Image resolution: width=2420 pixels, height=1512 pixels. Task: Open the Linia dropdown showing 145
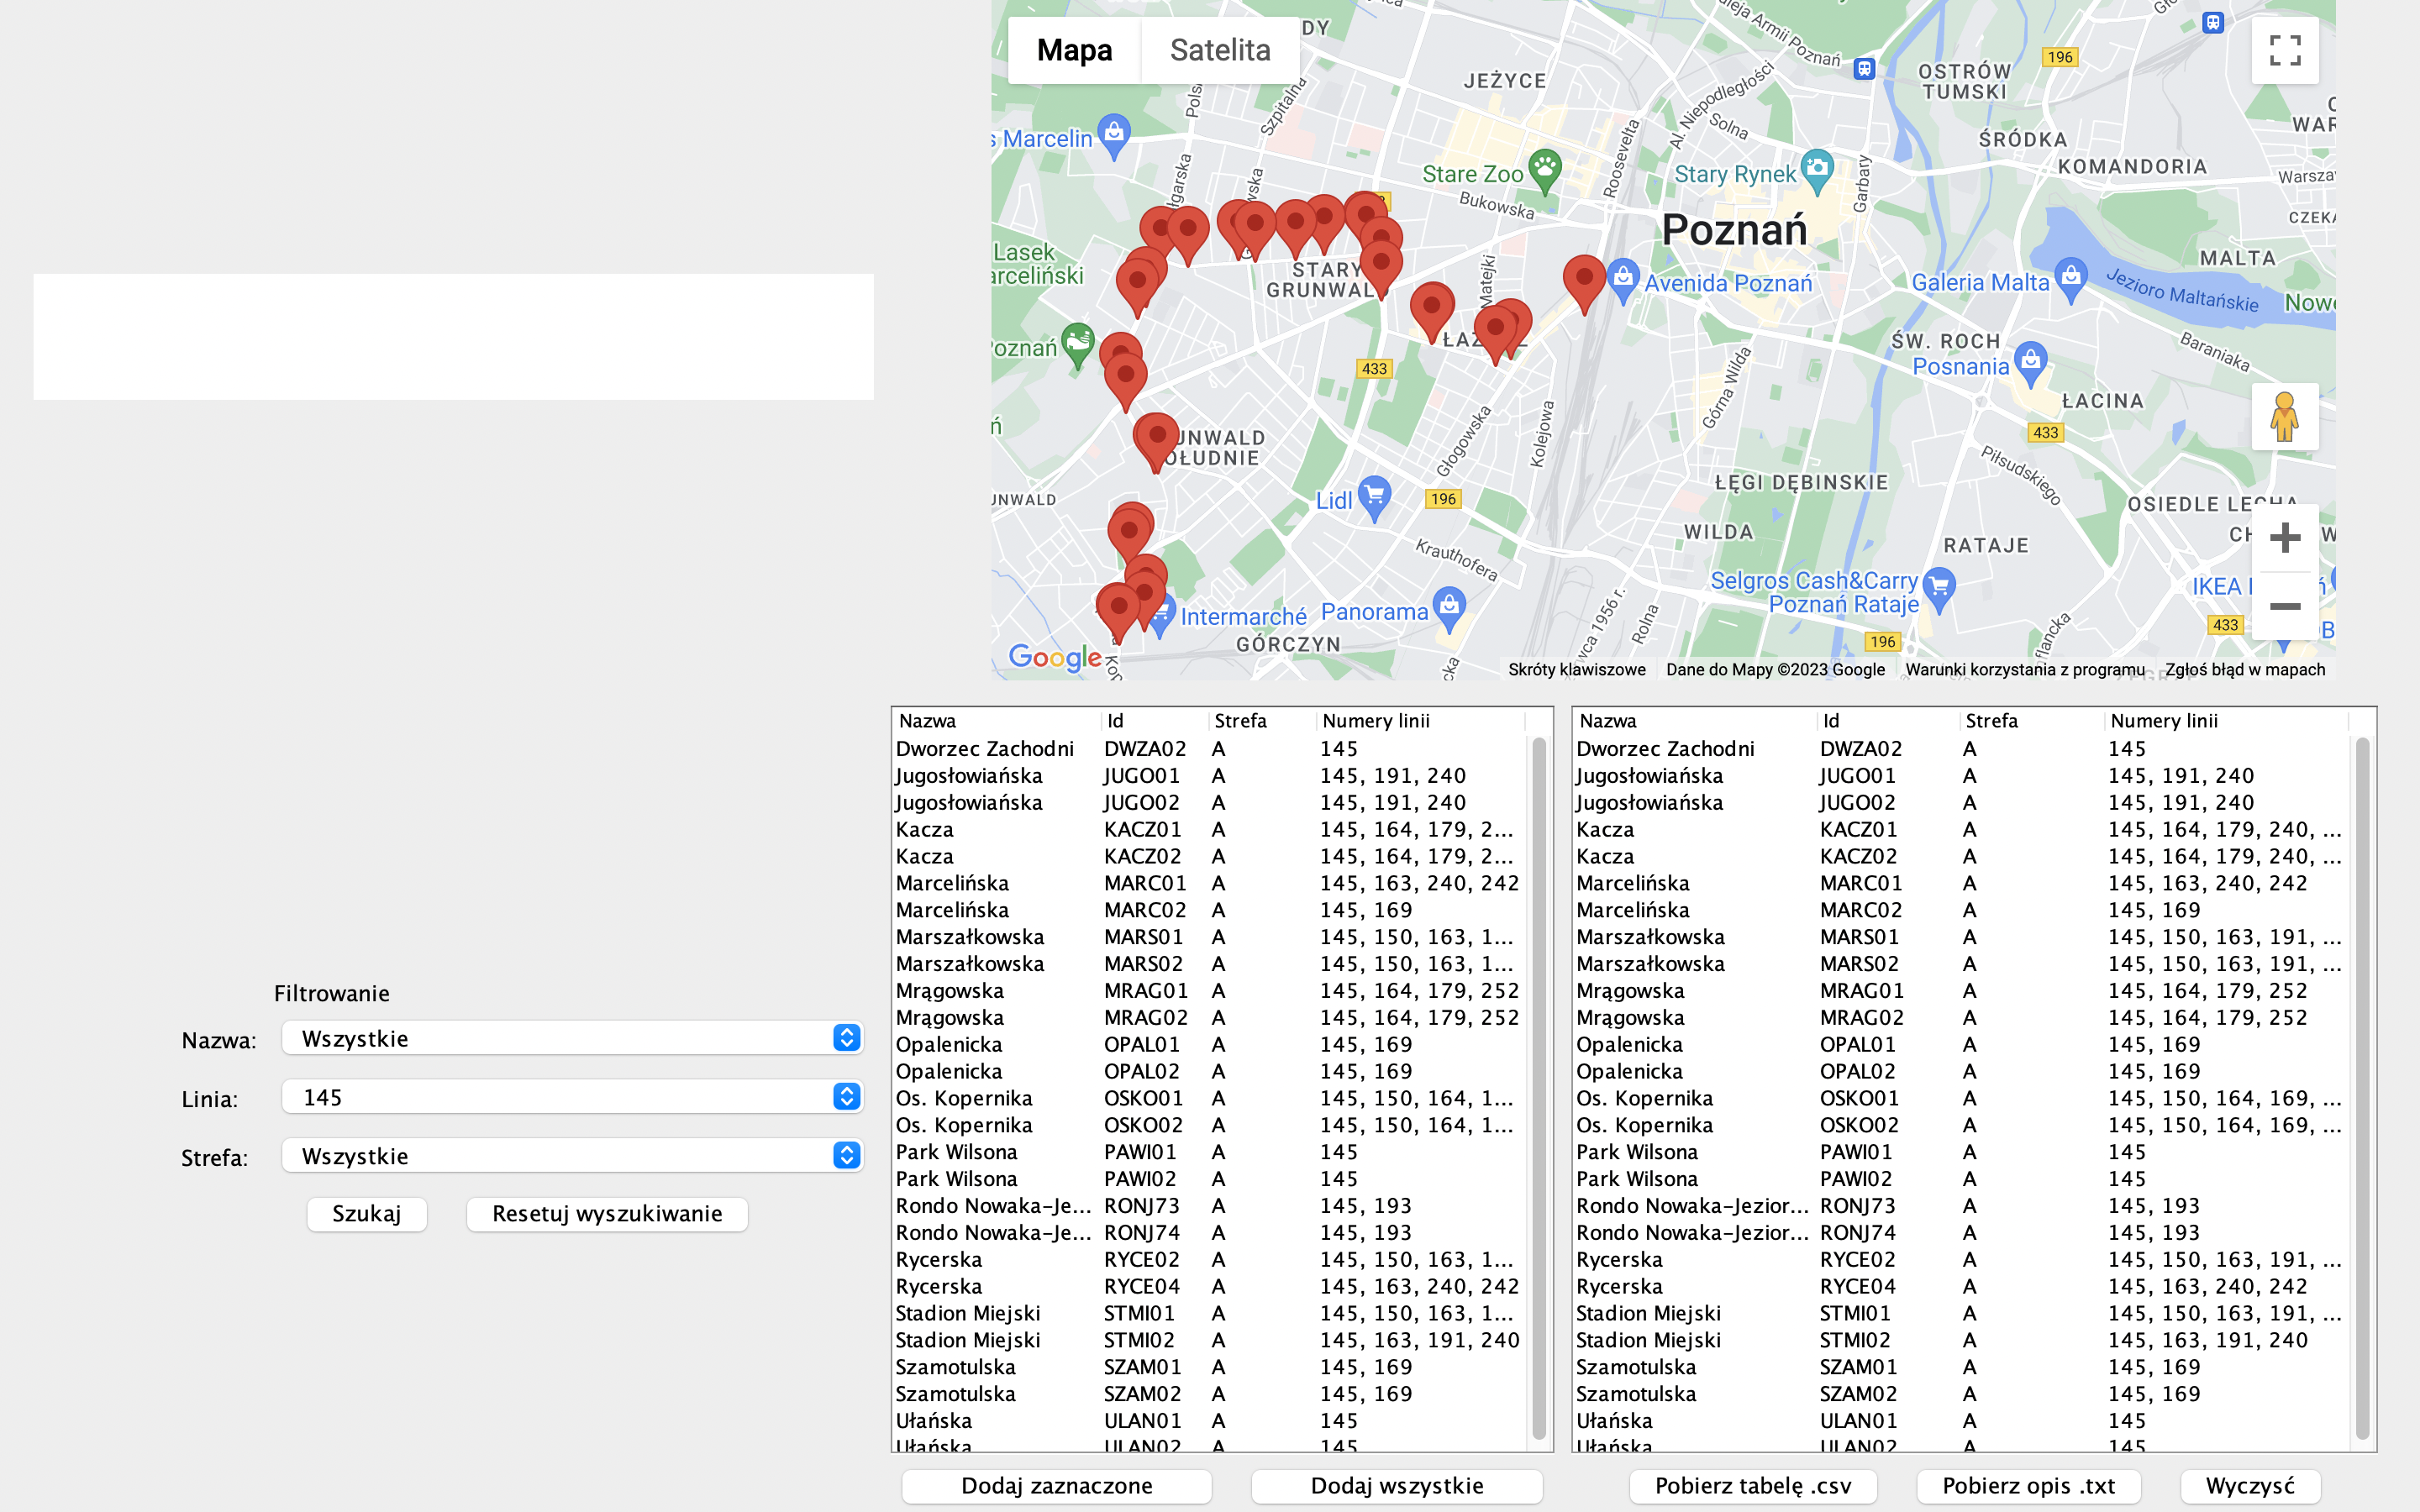pos(572,1097)
